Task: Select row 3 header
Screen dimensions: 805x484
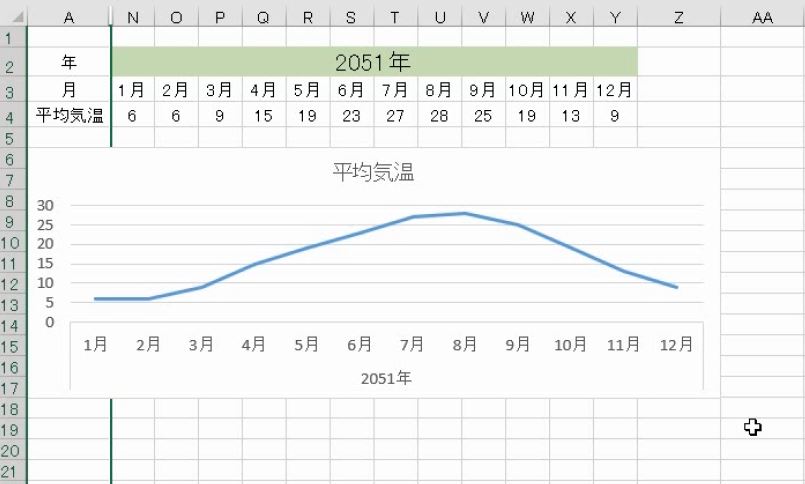Action: [13, 90]
